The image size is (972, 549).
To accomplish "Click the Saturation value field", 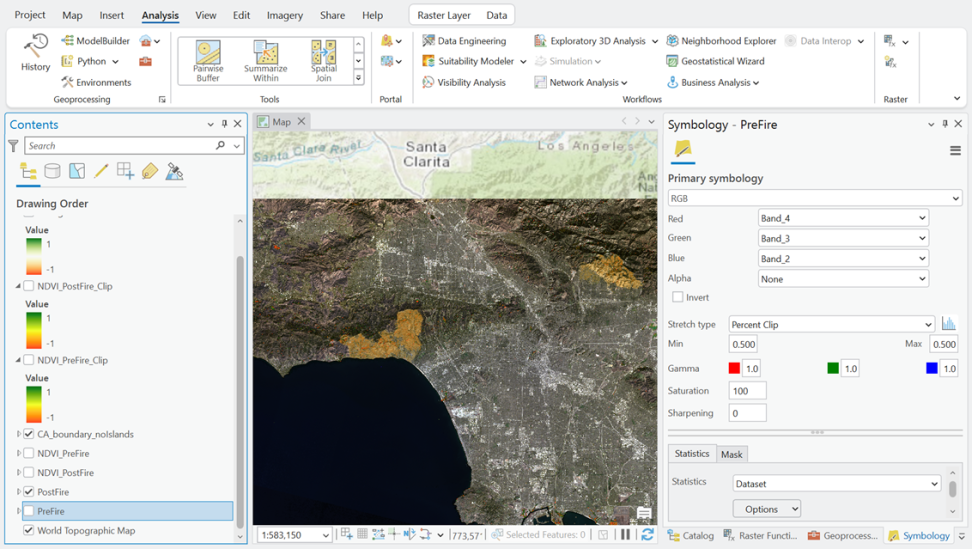I will 747,391.
